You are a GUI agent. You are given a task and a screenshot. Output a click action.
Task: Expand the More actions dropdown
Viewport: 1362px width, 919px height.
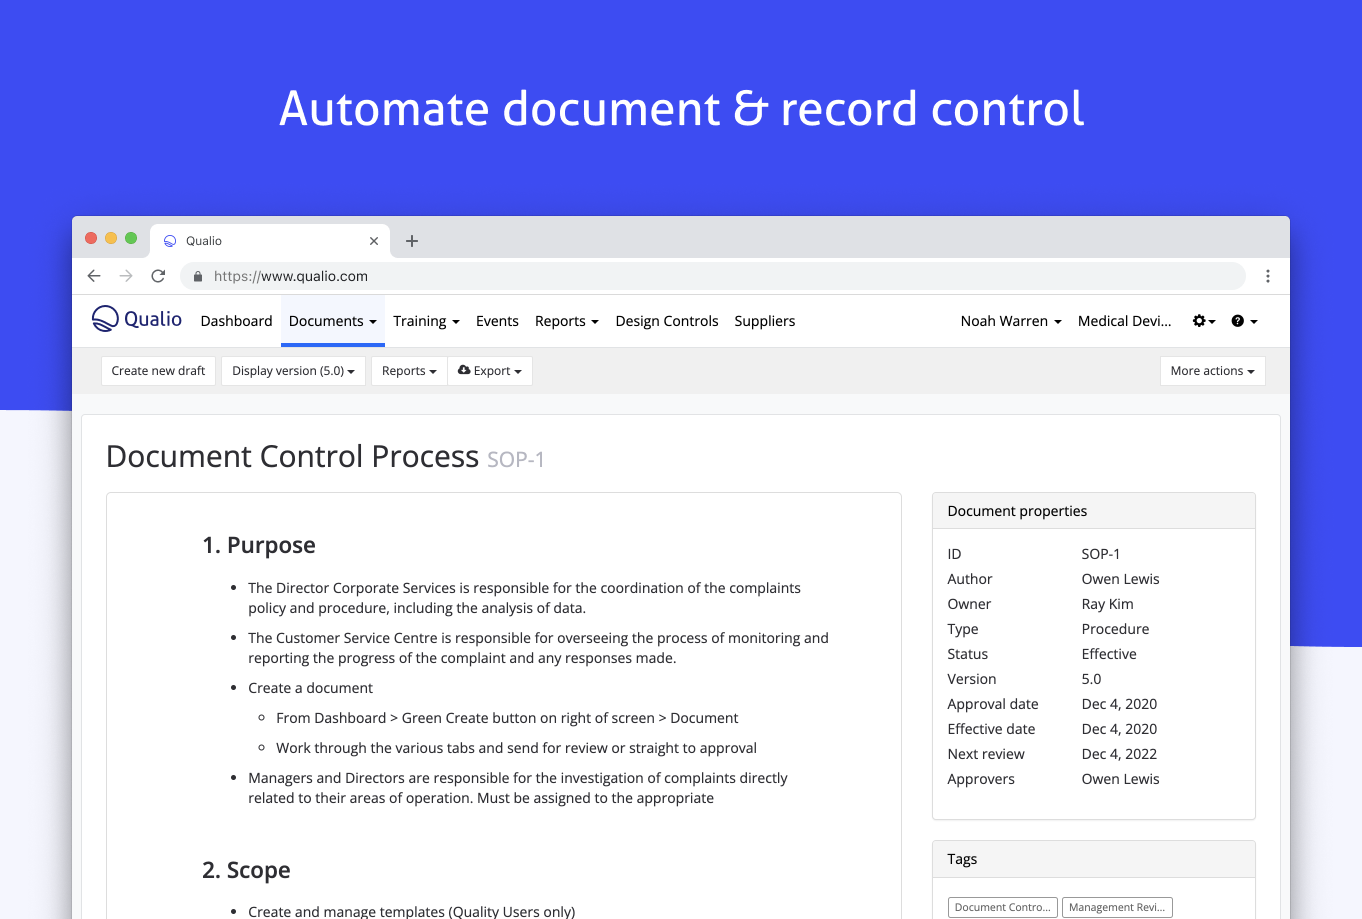(1213, 371)
